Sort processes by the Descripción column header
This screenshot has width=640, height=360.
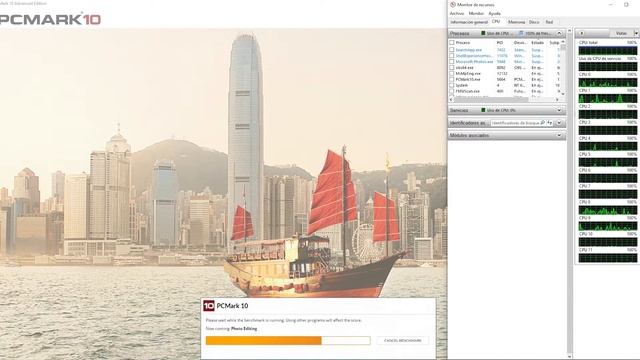click(x=520, y=42)
